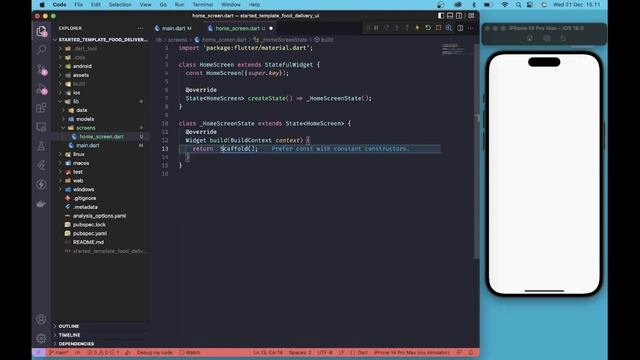Collapse the lib folder
This screenshot has height=360, width=640.
pos(100,101)
